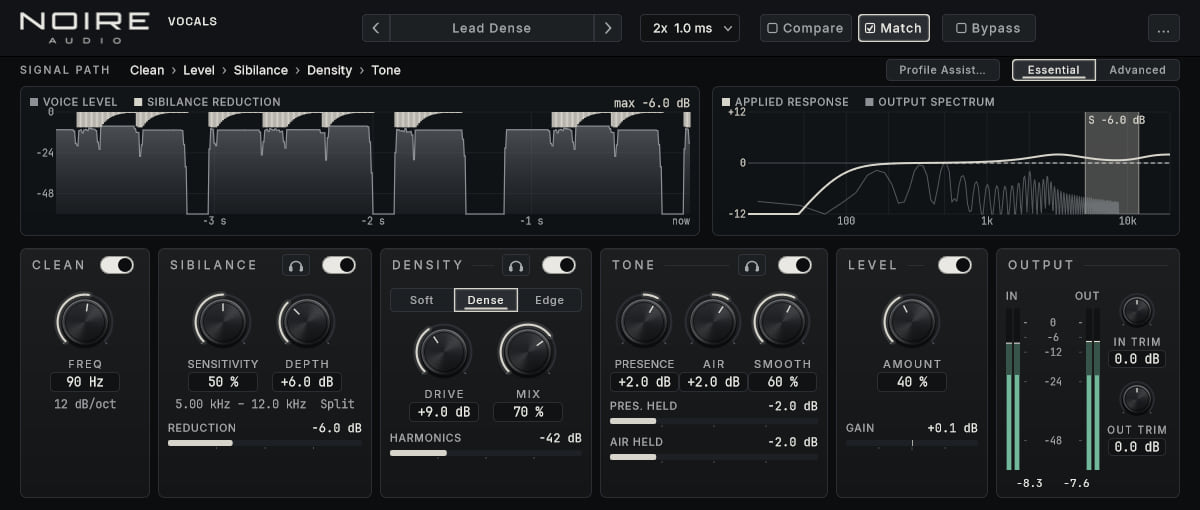This screenshot has height=510, width=1200.
Task: Click the +9.0 dB drive value field
Action: tap(443, 412)
